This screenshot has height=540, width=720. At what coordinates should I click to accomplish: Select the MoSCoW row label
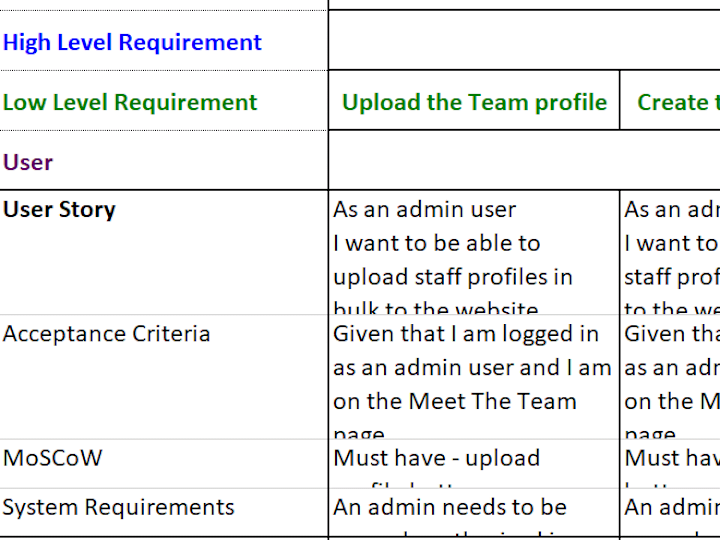164,464
